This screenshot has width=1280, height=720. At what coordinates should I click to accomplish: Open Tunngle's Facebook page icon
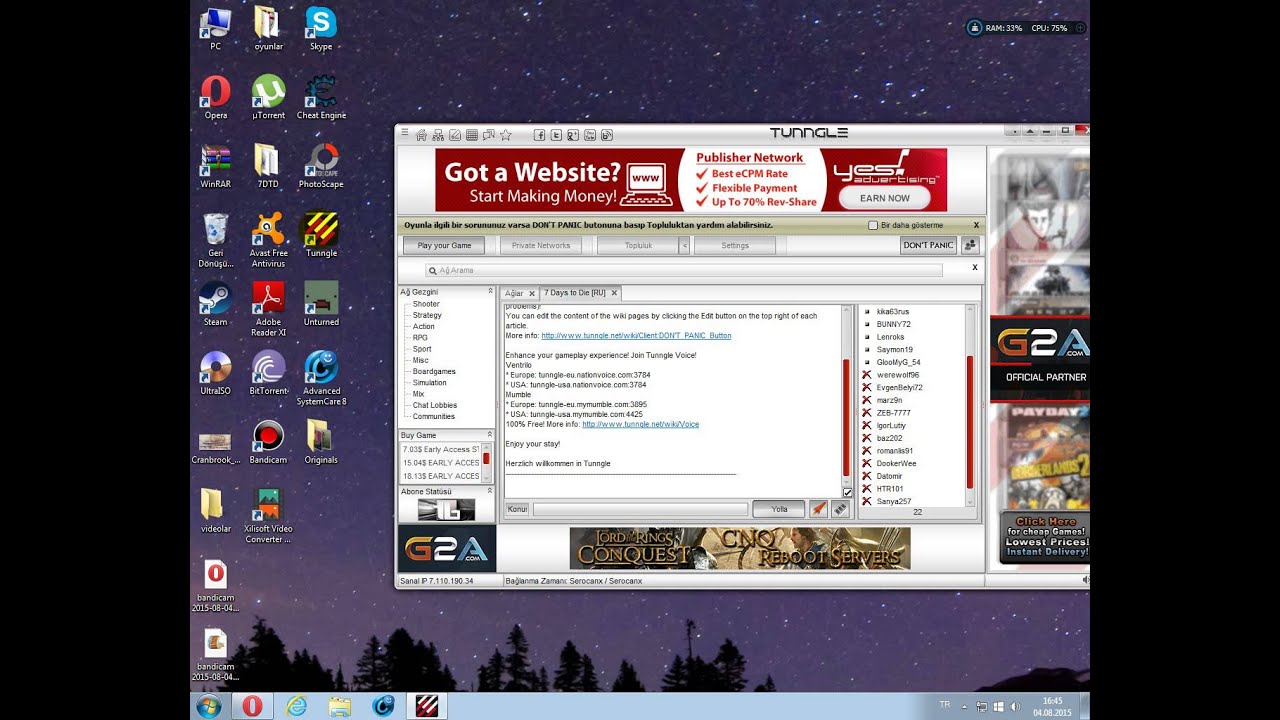pyautogui.click(x=540, y=135)
